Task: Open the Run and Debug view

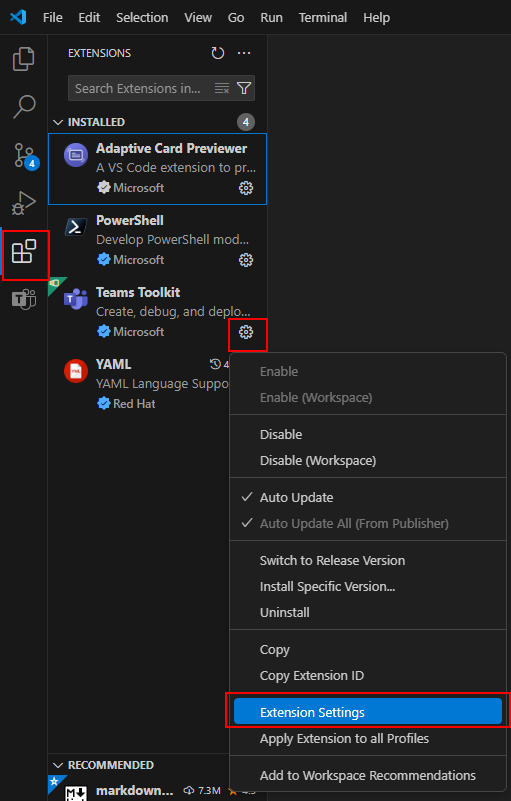Action: pyautogui.click(x=24, y=203)
